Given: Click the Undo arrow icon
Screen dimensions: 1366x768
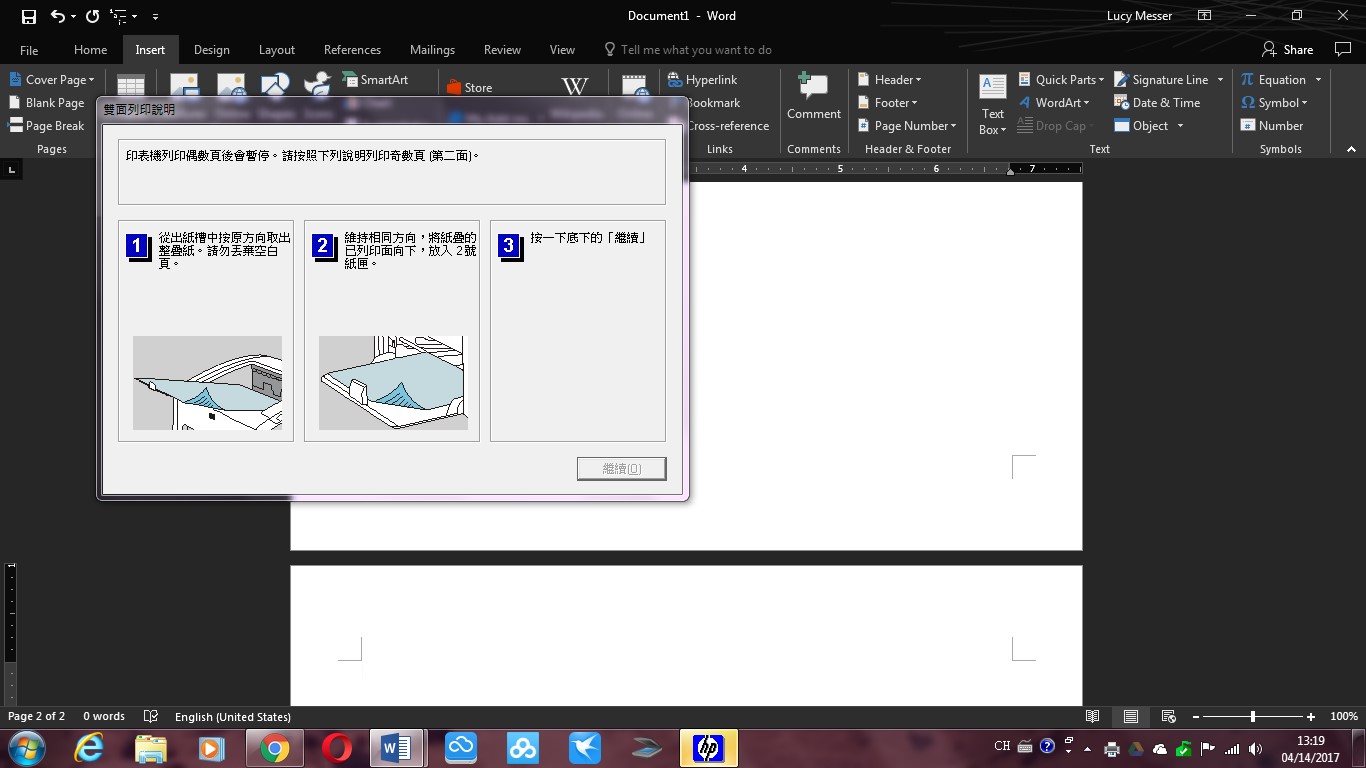Looking at the screenshot, I should tap(57, 16).
